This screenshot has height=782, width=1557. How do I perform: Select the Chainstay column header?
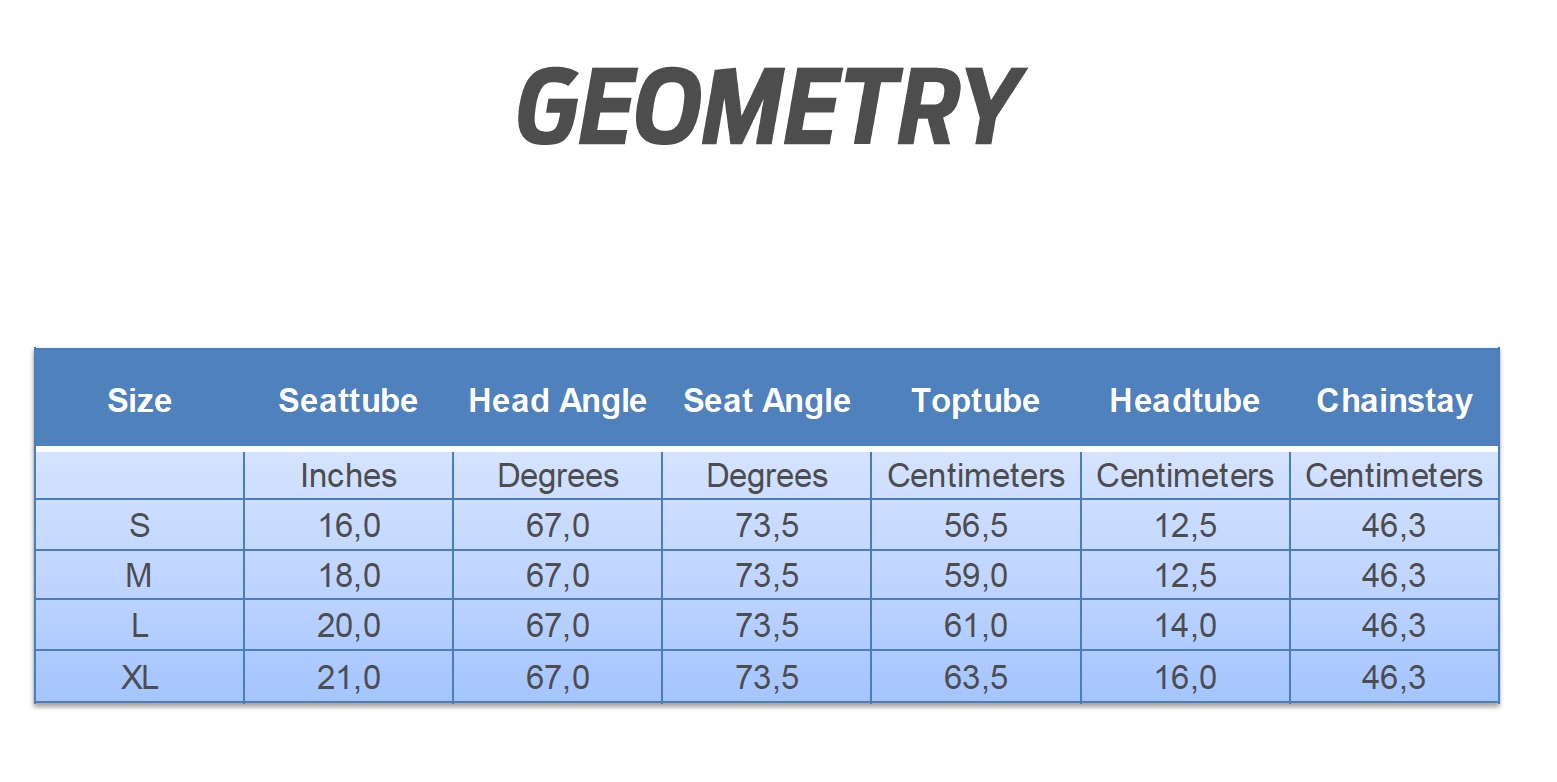click(x=1394, y=401)
